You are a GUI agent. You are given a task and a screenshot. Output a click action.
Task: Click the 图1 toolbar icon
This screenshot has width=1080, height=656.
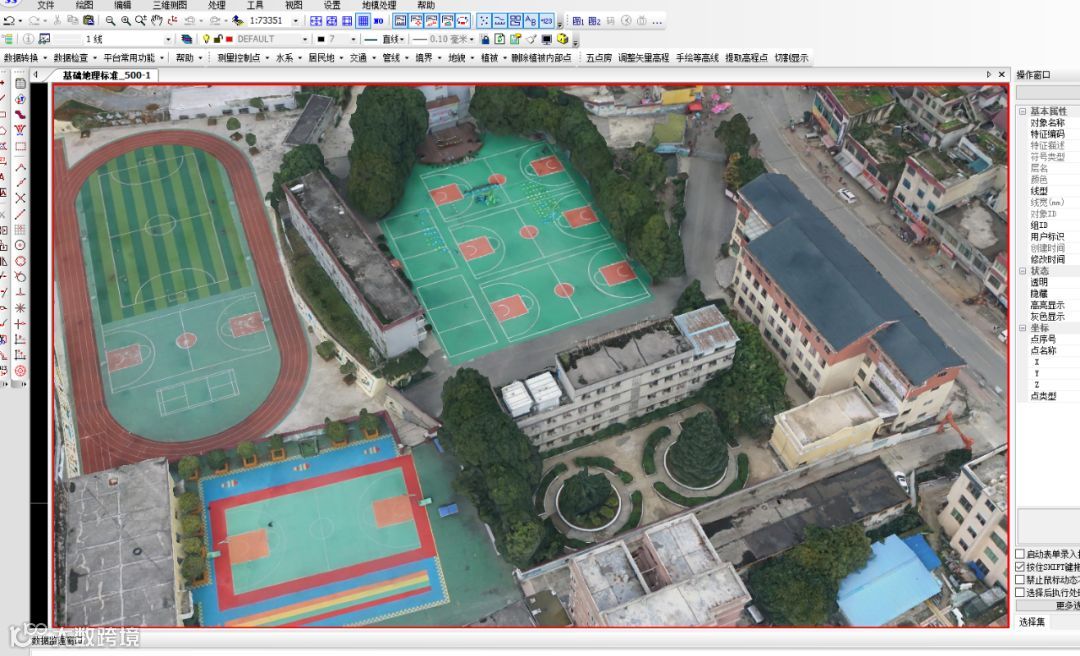pyautogui.click(x=578, y=21)
